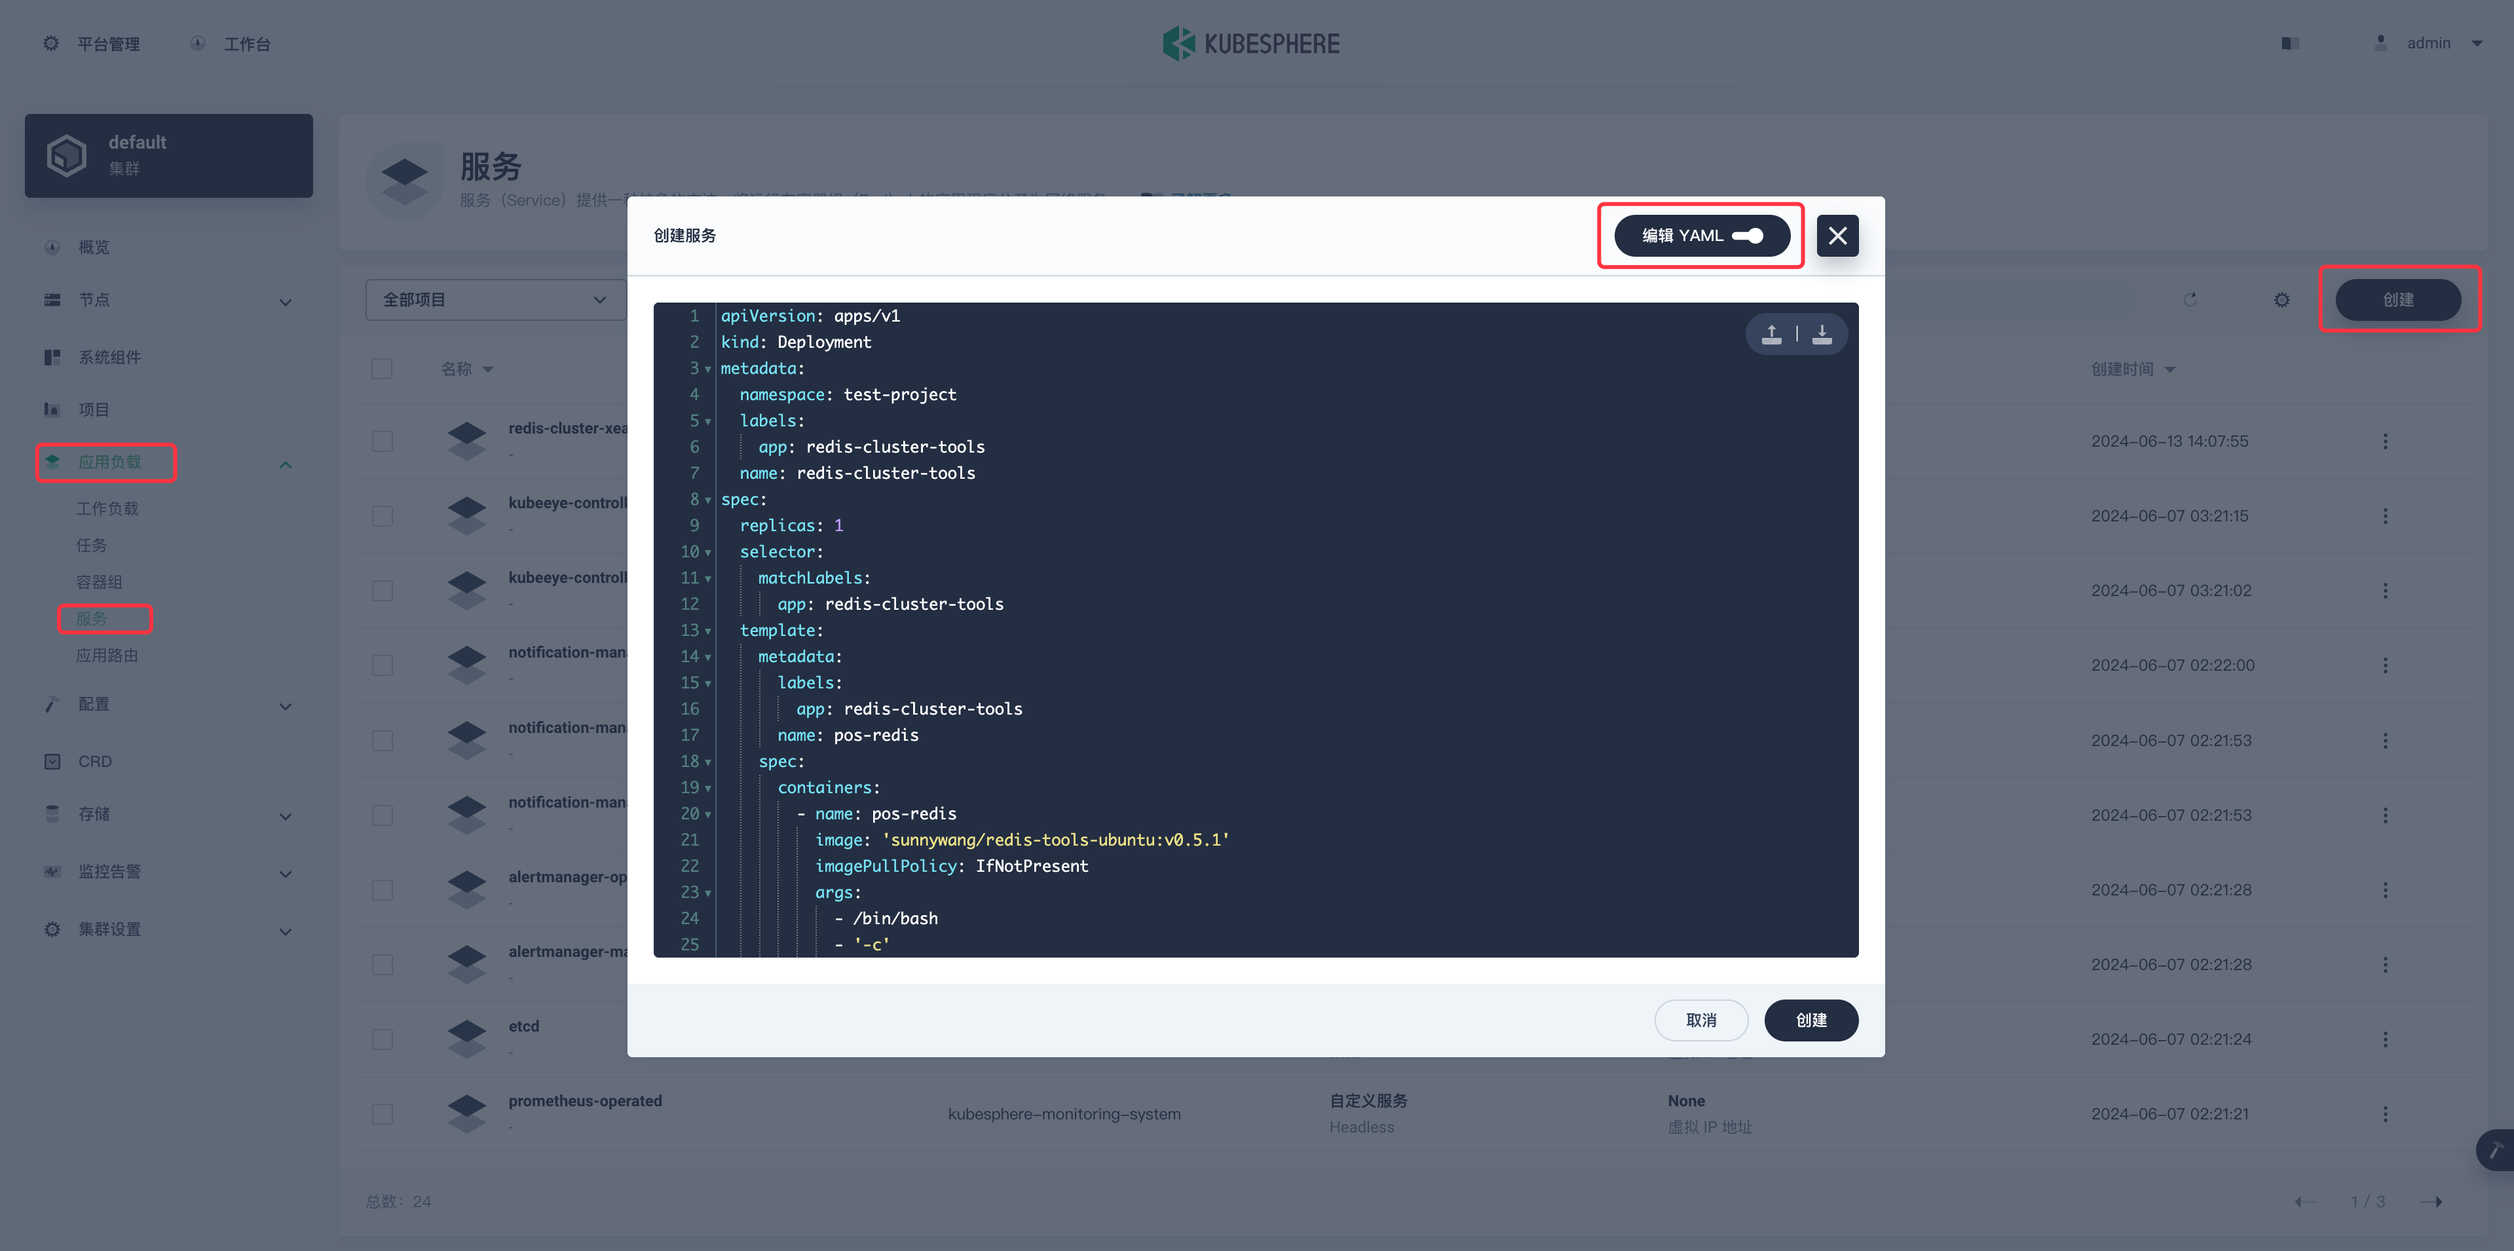The image size is (2514, 1251).
Task: Tick the select-all checkbox in table header
Action: pos(382,369)
